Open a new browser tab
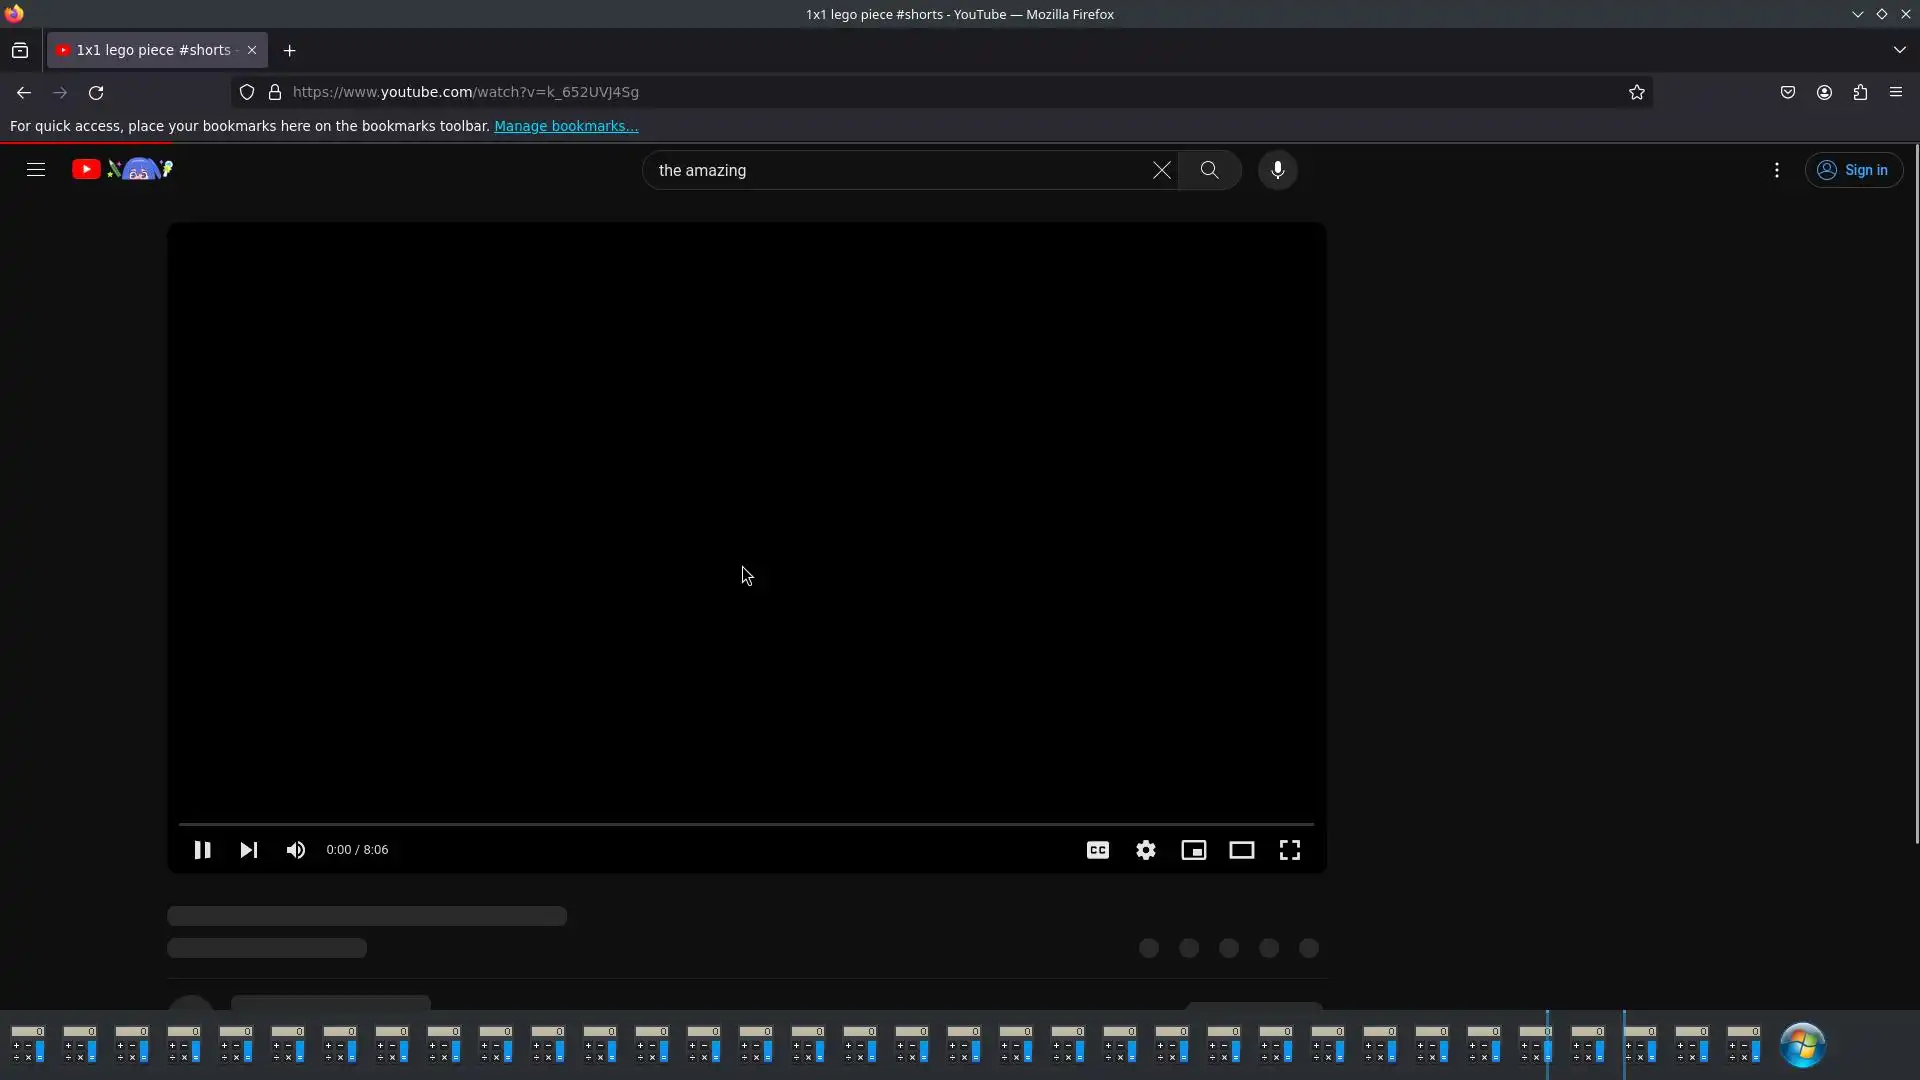Screen dimensions: 1920x1080 tap(289, 50)
